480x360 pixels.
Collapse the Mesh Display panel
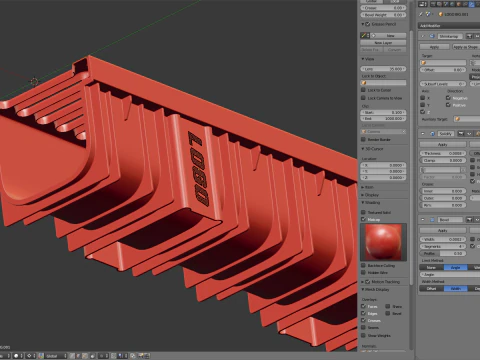[x=363, y=289]
